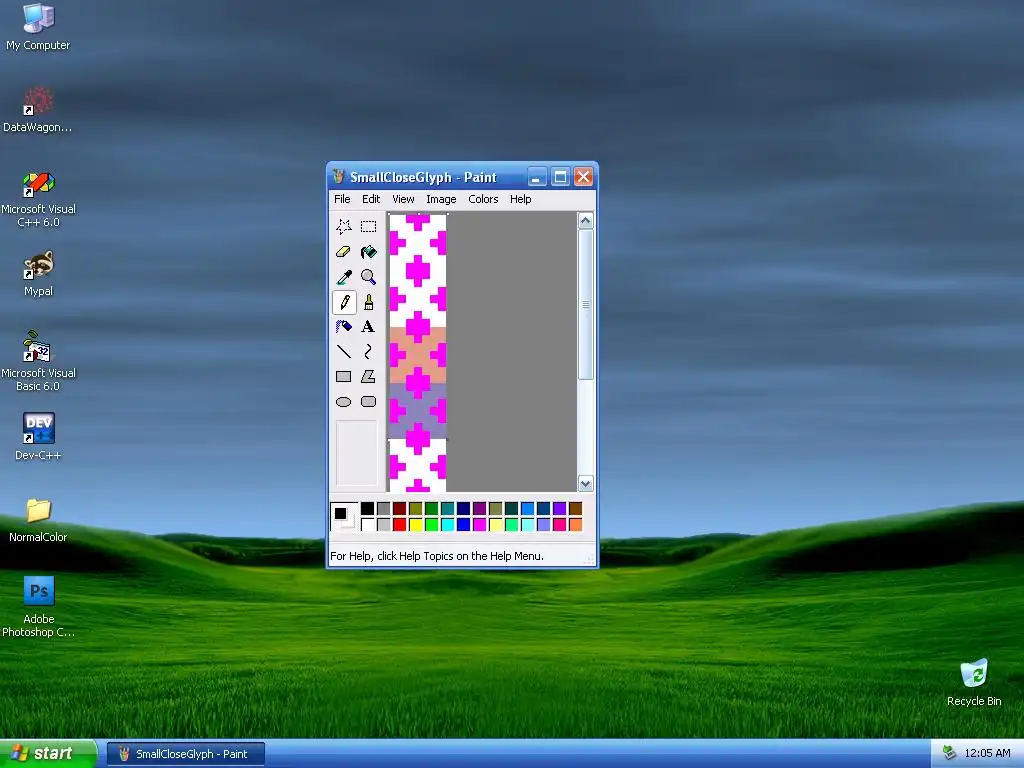The width and height of the screenshot is (1024, 768).
Task: Select the Free-Form Select tool
Action: [x=344, y=227]
